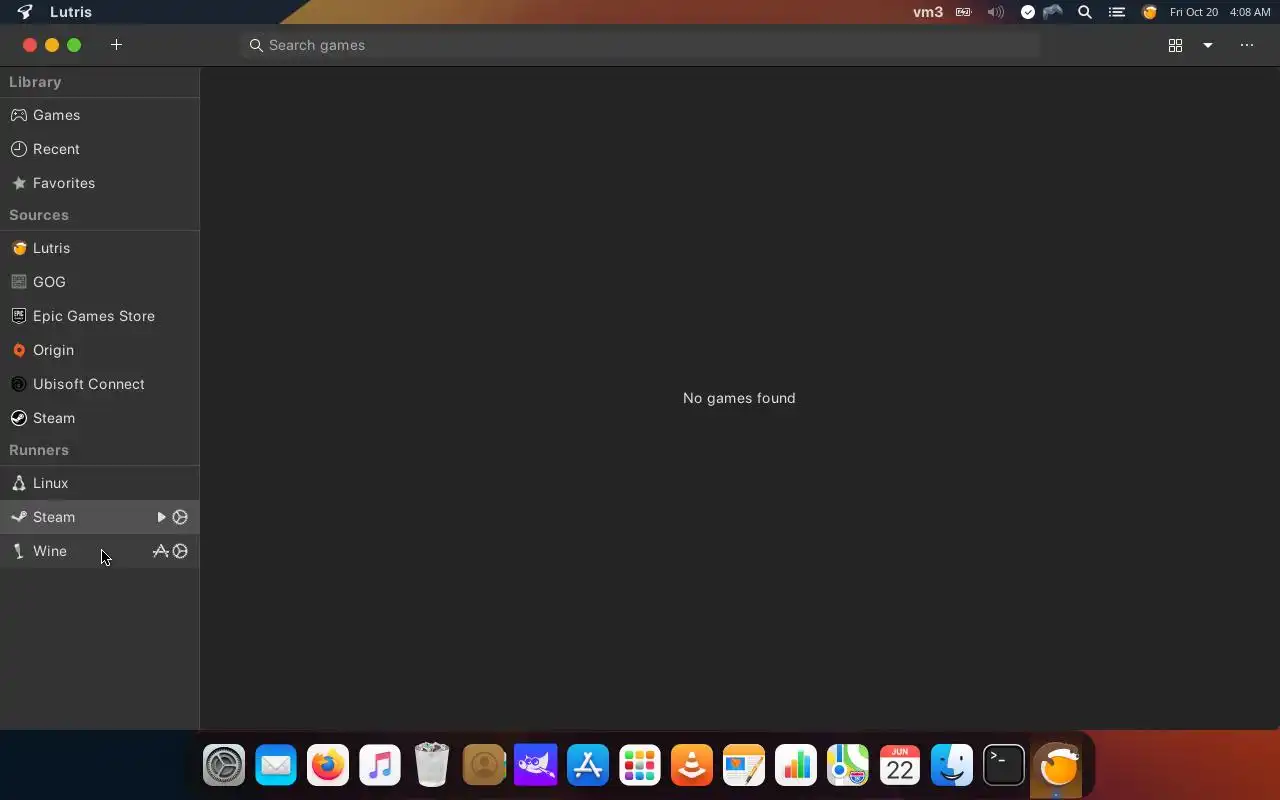Open the Launchpad app grid in the dock
Viewport: 1280px width, 800px height.
(x=640, y=767)
